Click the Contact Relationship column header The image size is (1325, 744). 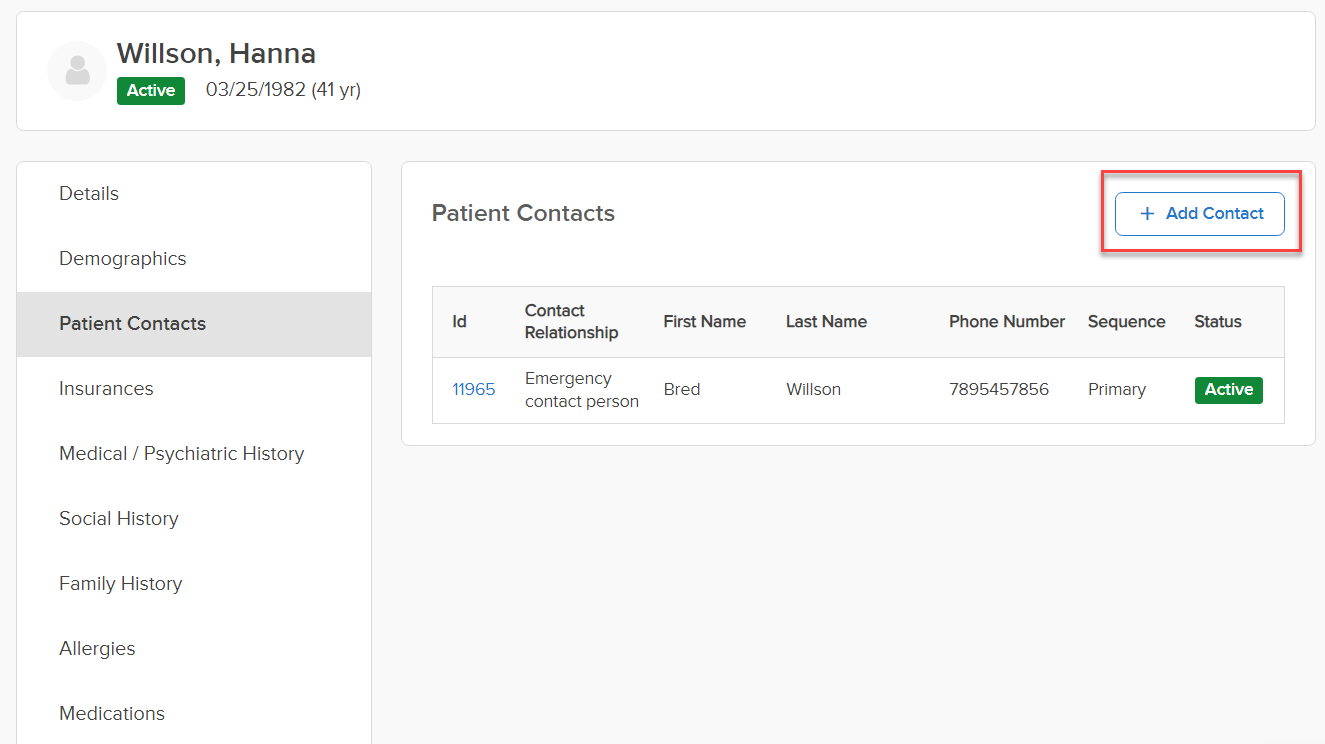pos(571,322)
